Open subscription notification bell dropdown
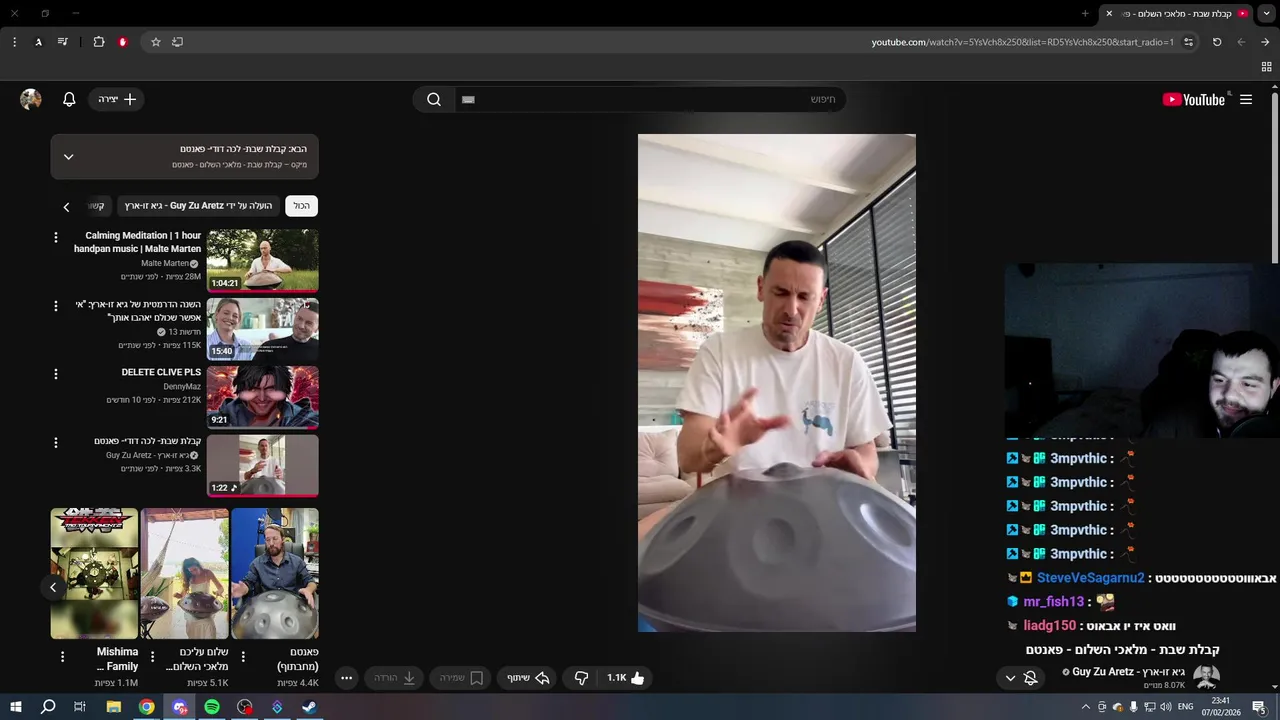The height and width of the screenshot is (720, 1280). (1020, 677)
